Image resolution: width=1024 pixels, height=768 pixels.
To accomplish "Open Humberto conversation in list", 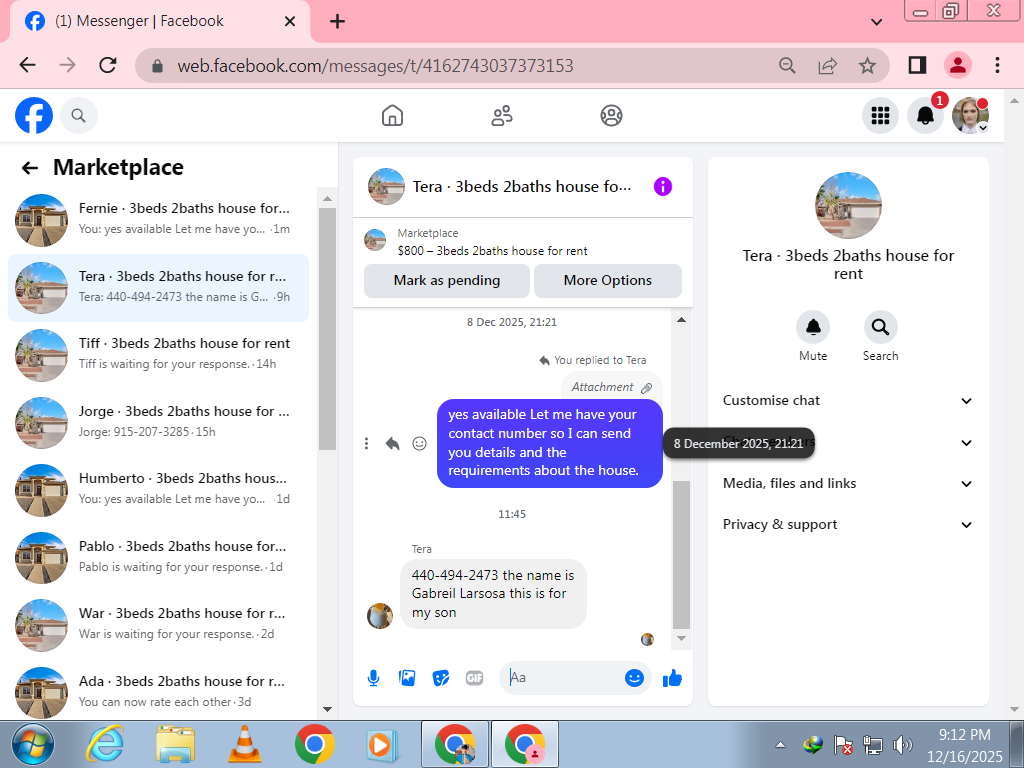I will [158, 490].
